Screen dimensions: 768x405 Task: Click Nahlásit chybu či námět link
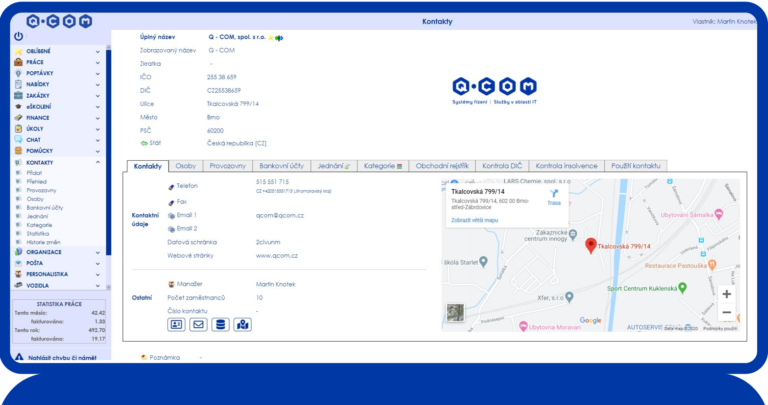point(62,358)
